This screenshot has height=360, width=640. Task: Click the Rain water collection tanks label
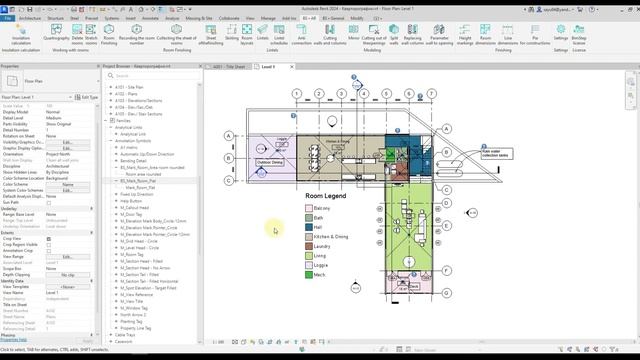pyautogui.click(x=497, y=153)
